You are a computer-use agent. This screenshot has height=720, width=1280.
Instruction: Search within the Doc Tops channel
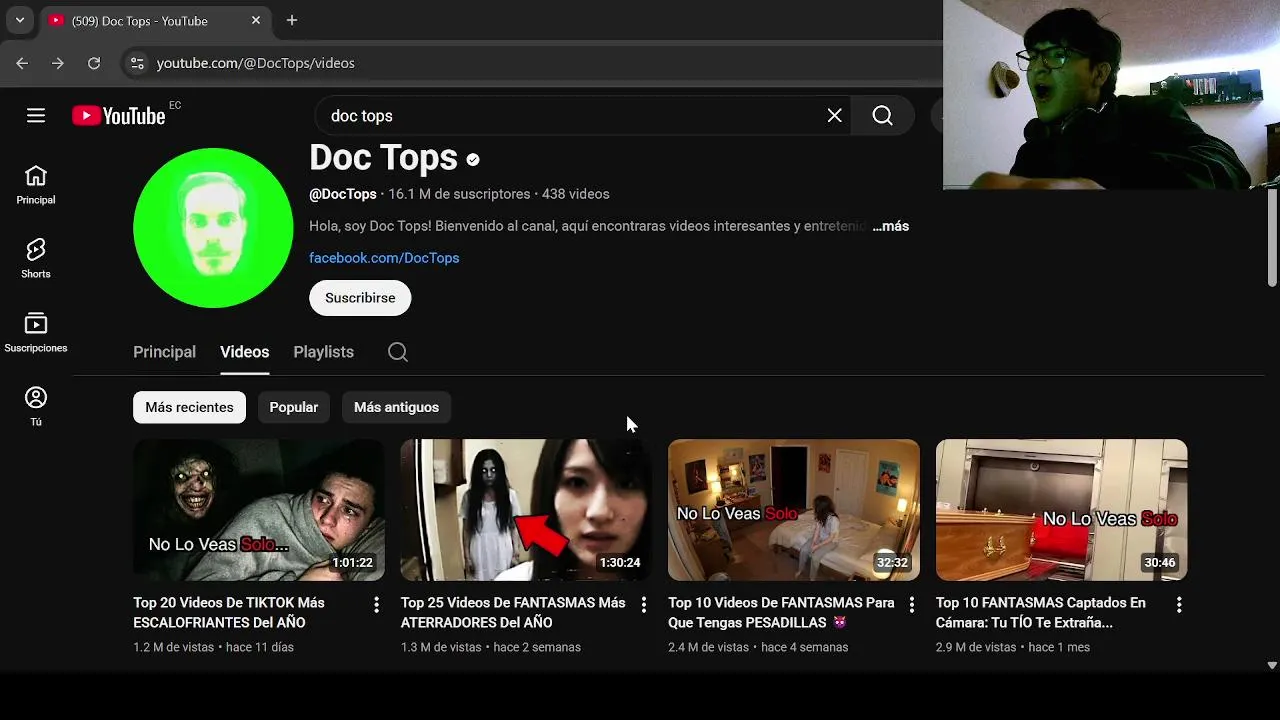click(x=398, y=352)
